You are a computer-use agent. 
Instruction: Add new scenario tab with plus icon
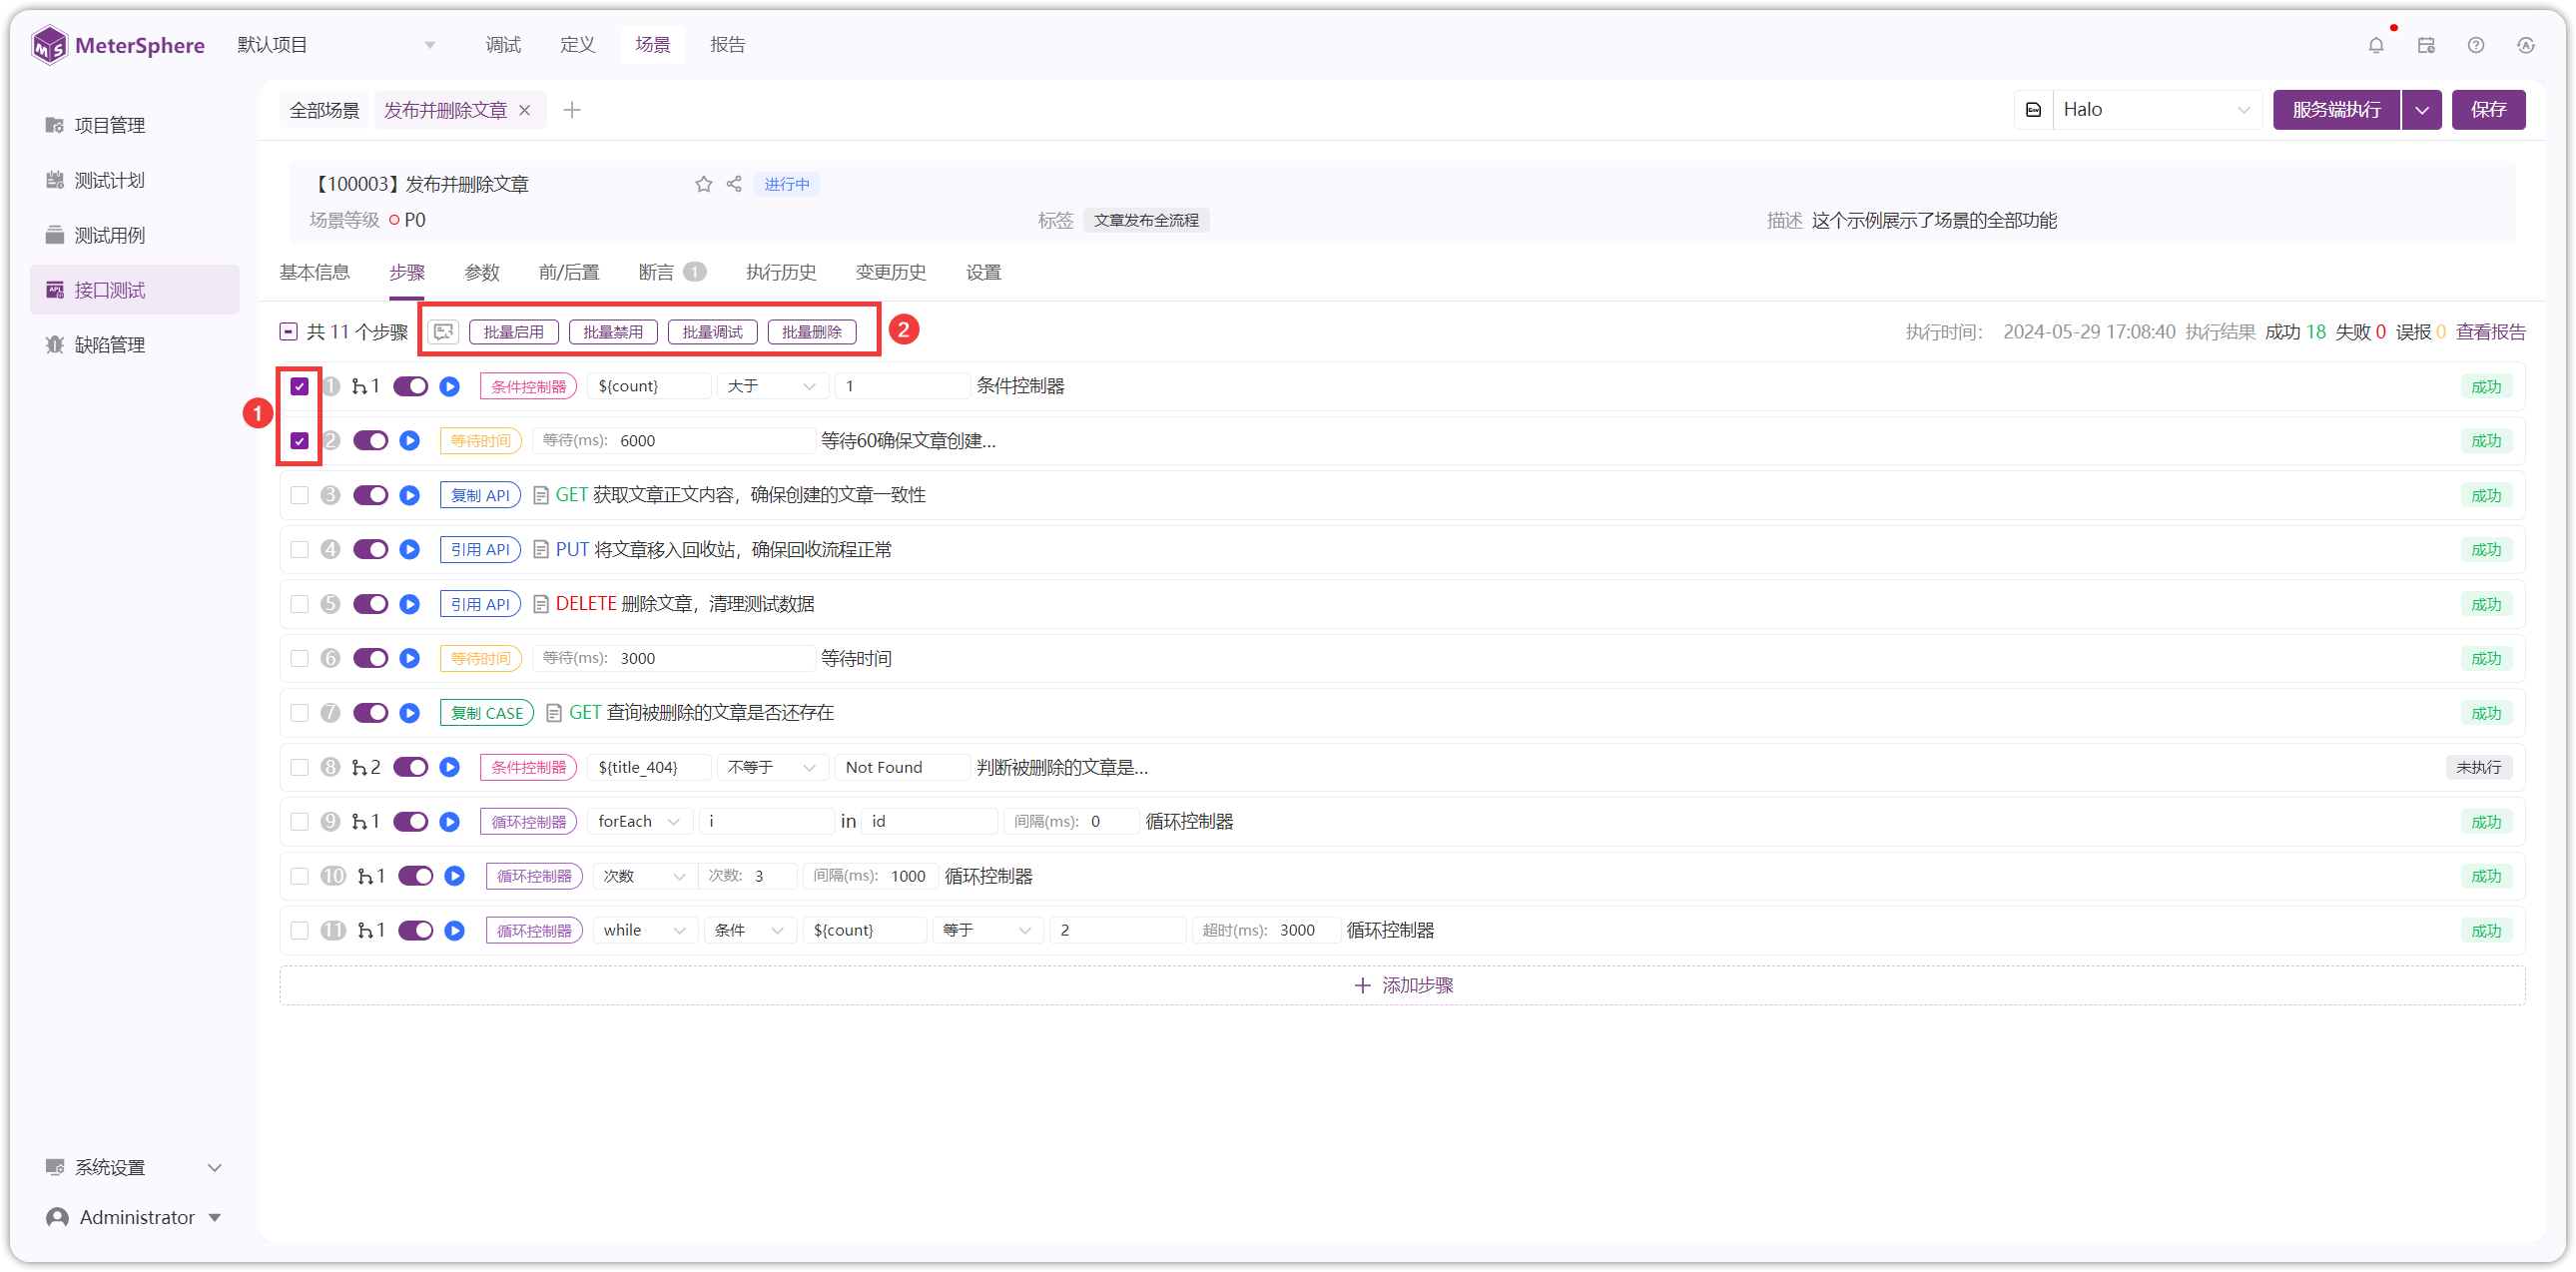tap(572, 110)
